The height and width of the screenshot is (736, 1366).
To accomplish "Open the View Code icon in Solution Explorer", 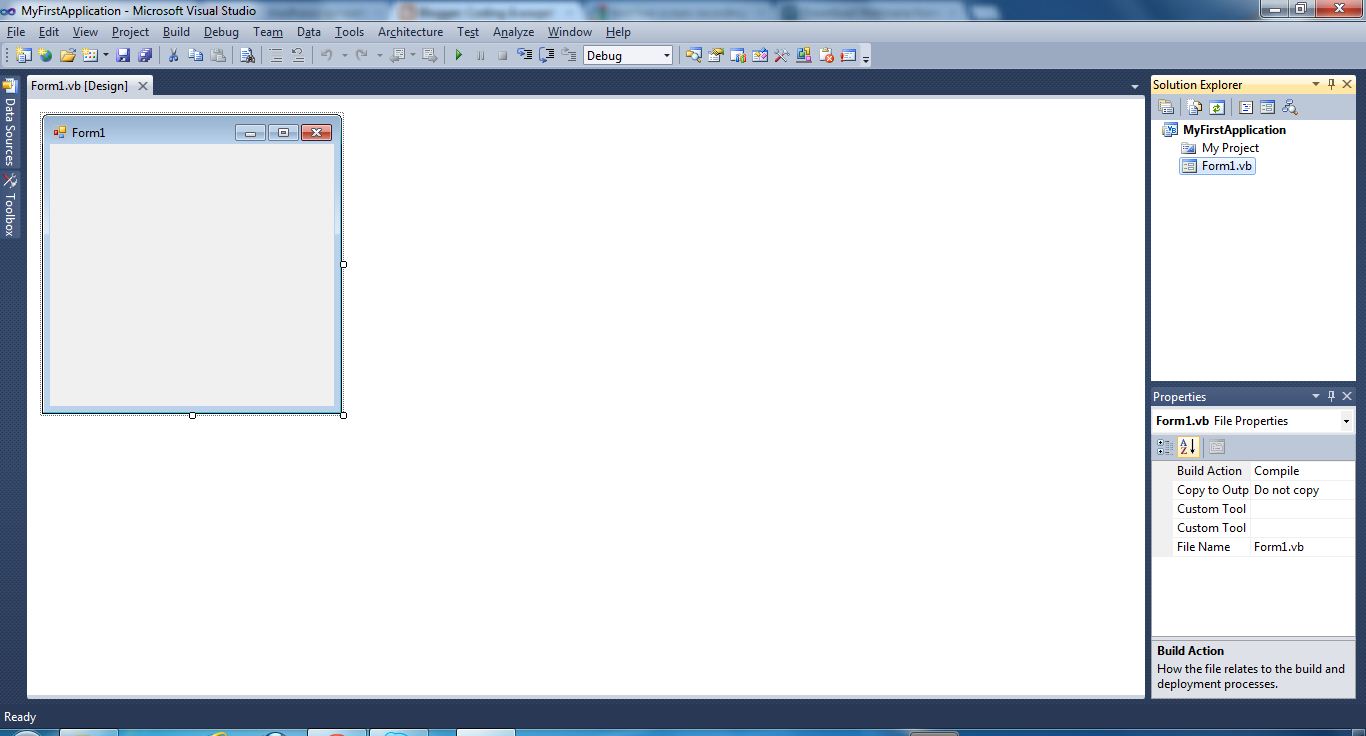I will tap(1246, 107).
